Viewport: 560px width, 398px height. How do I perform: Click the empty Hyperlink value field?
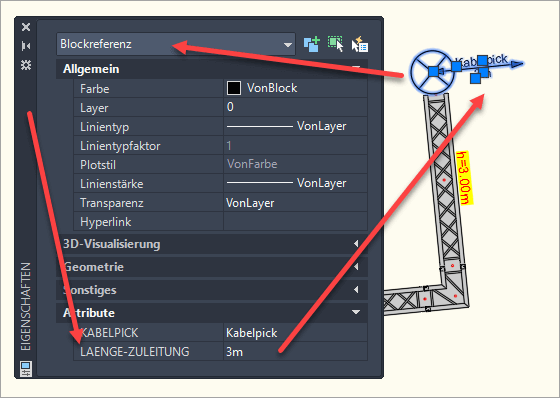coord(295,222)
